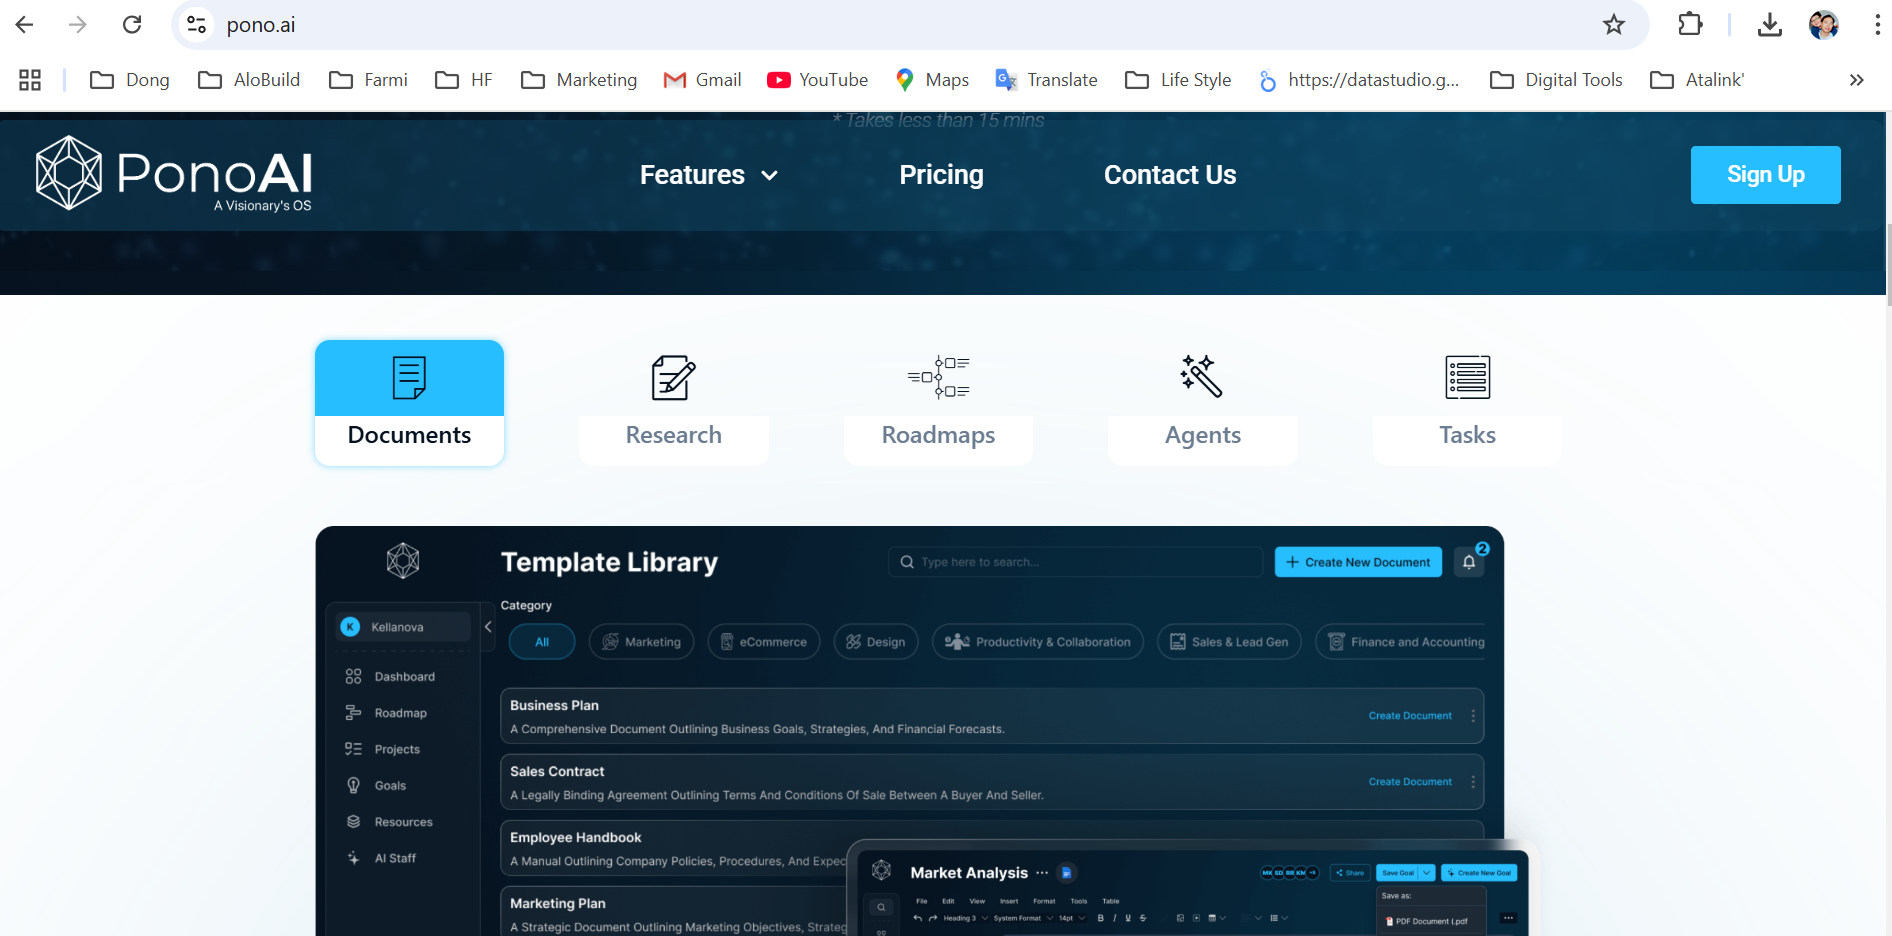
Task: Click the Create New Document button
Action: [1358, 562]
